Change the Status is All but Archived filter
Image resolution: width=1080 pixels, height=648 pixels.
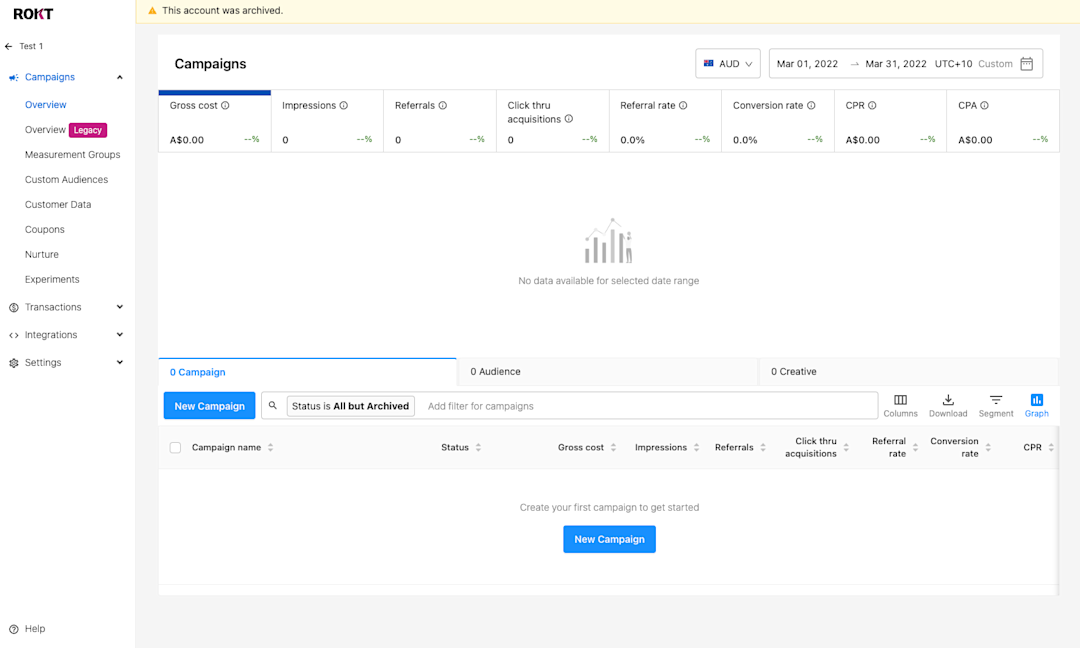tap(351, 406)
